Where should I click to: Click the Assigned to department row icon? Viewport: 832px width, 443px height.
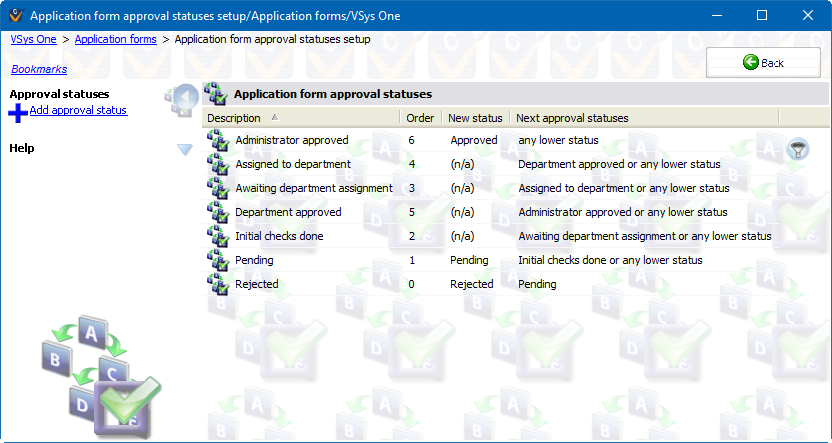click(x=218, y=165)
